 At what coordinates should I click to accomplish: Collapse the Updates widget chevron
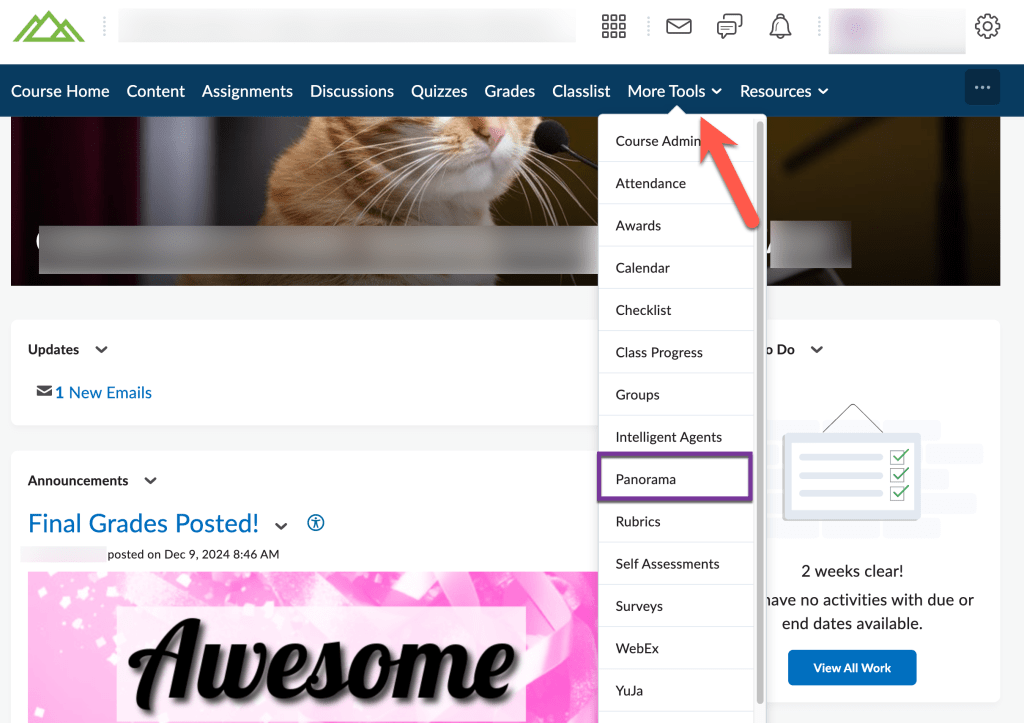pos(100,350)
